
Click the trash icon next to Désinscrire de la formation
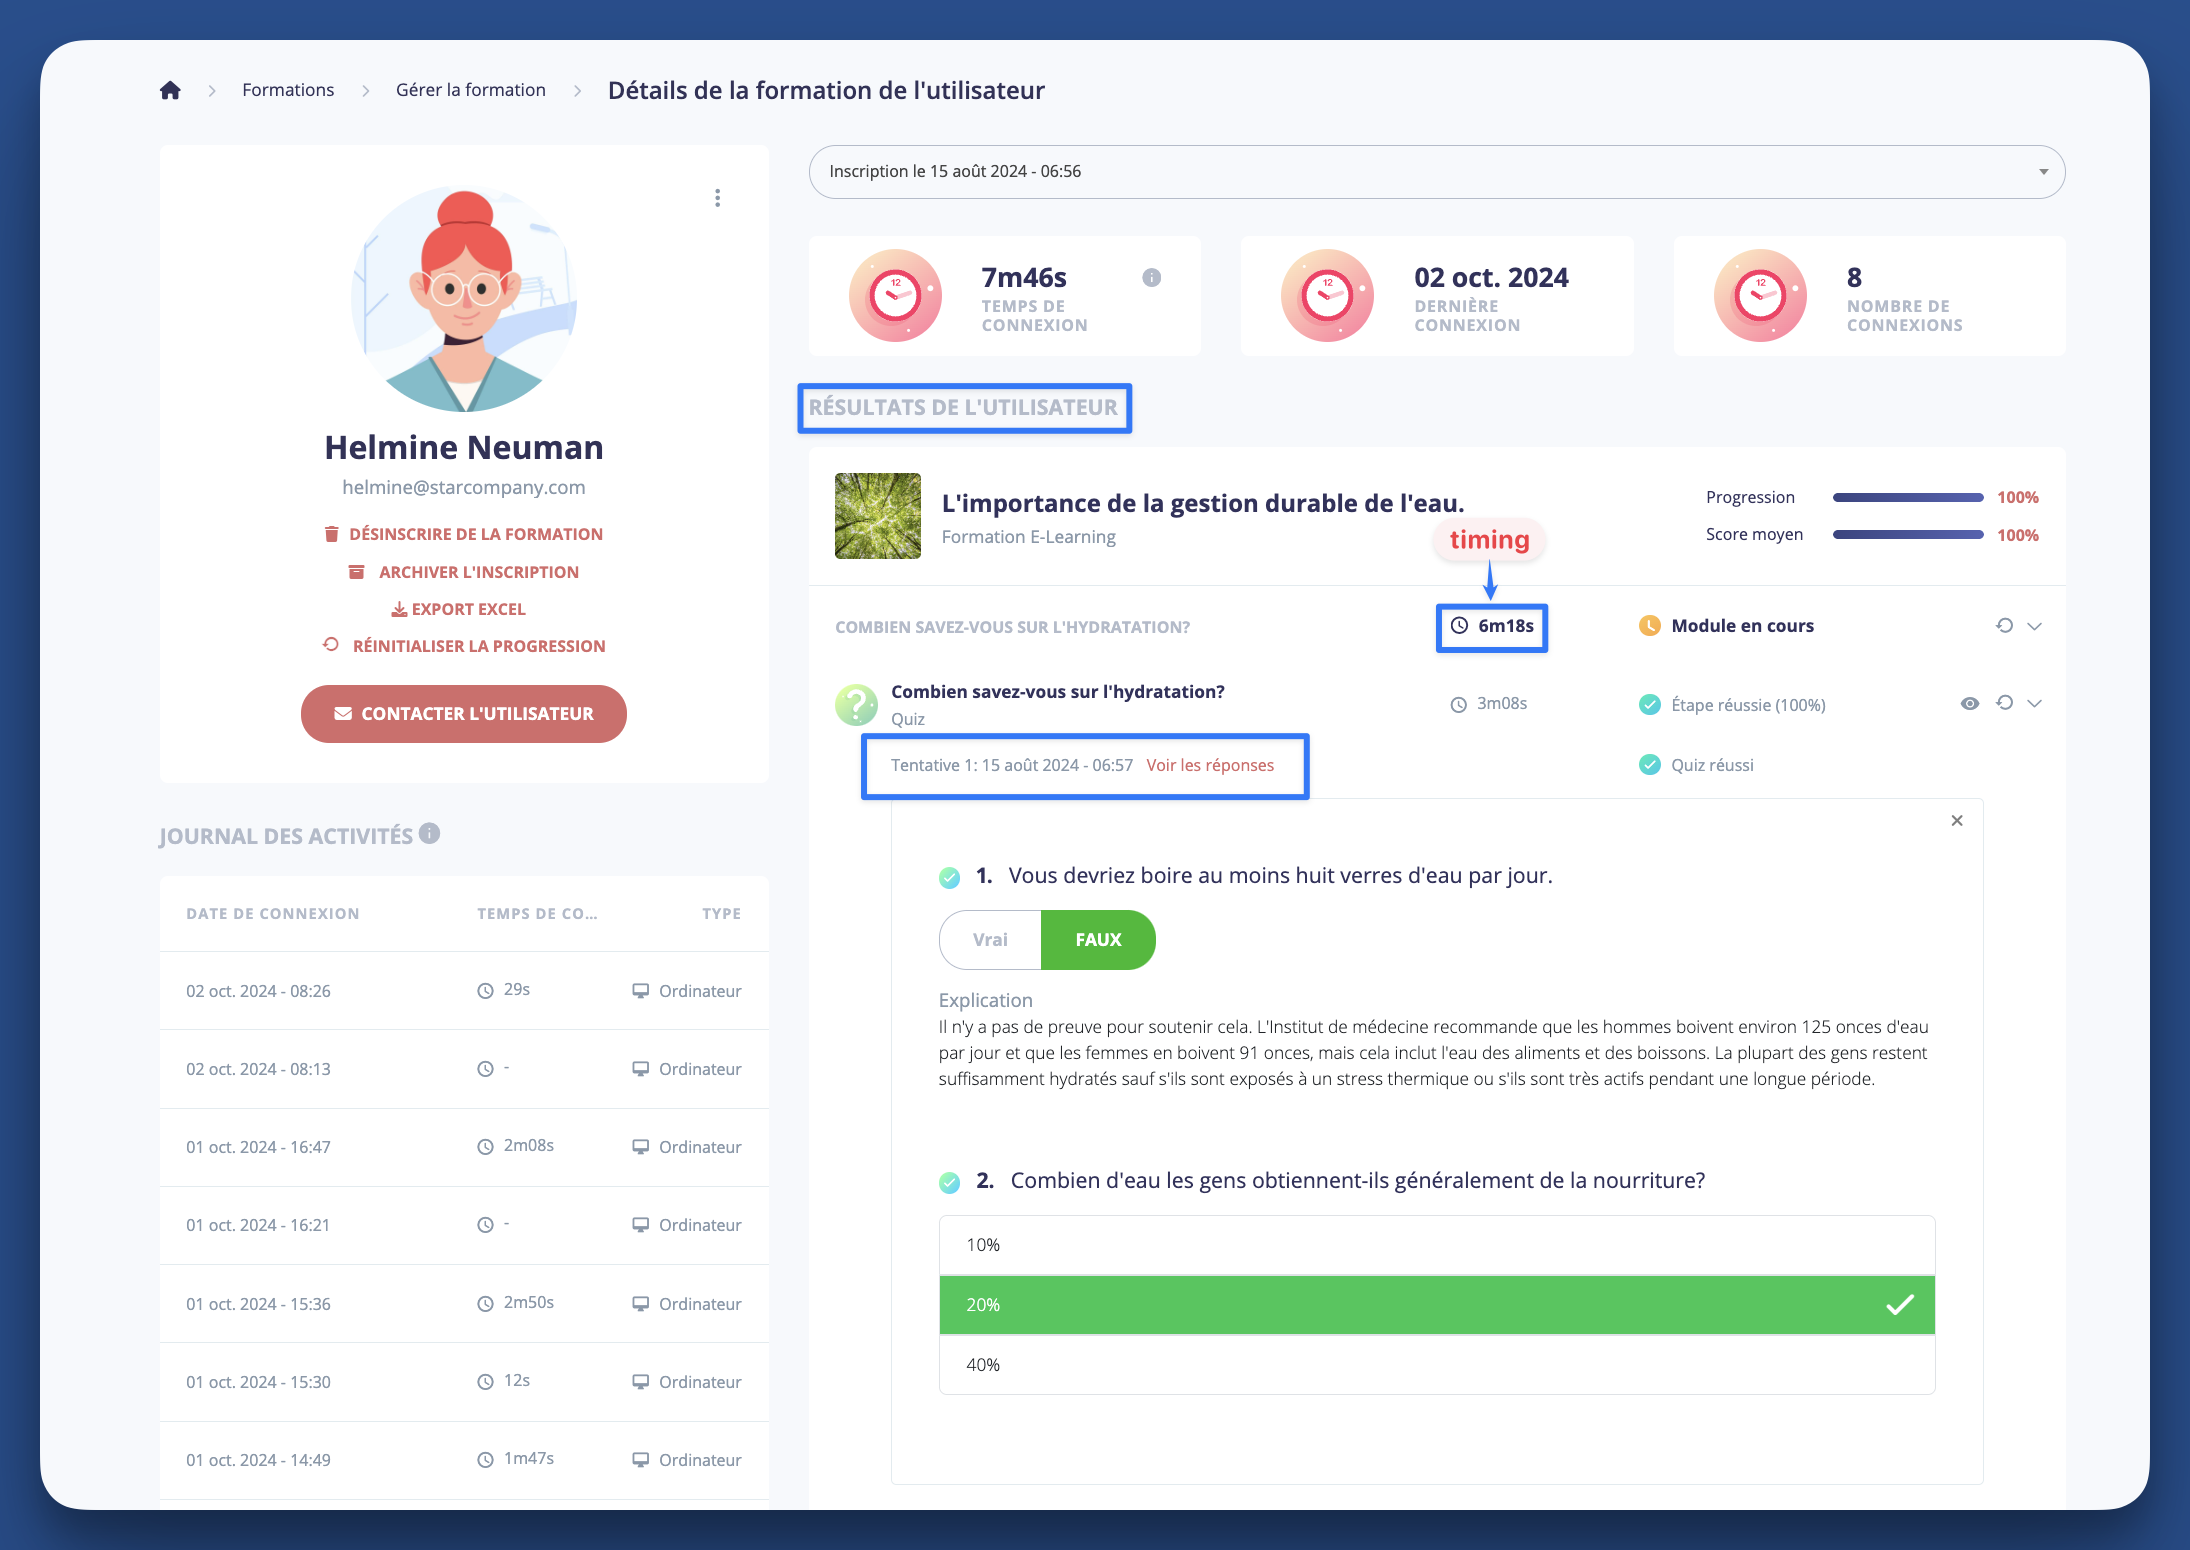point(333,533)
